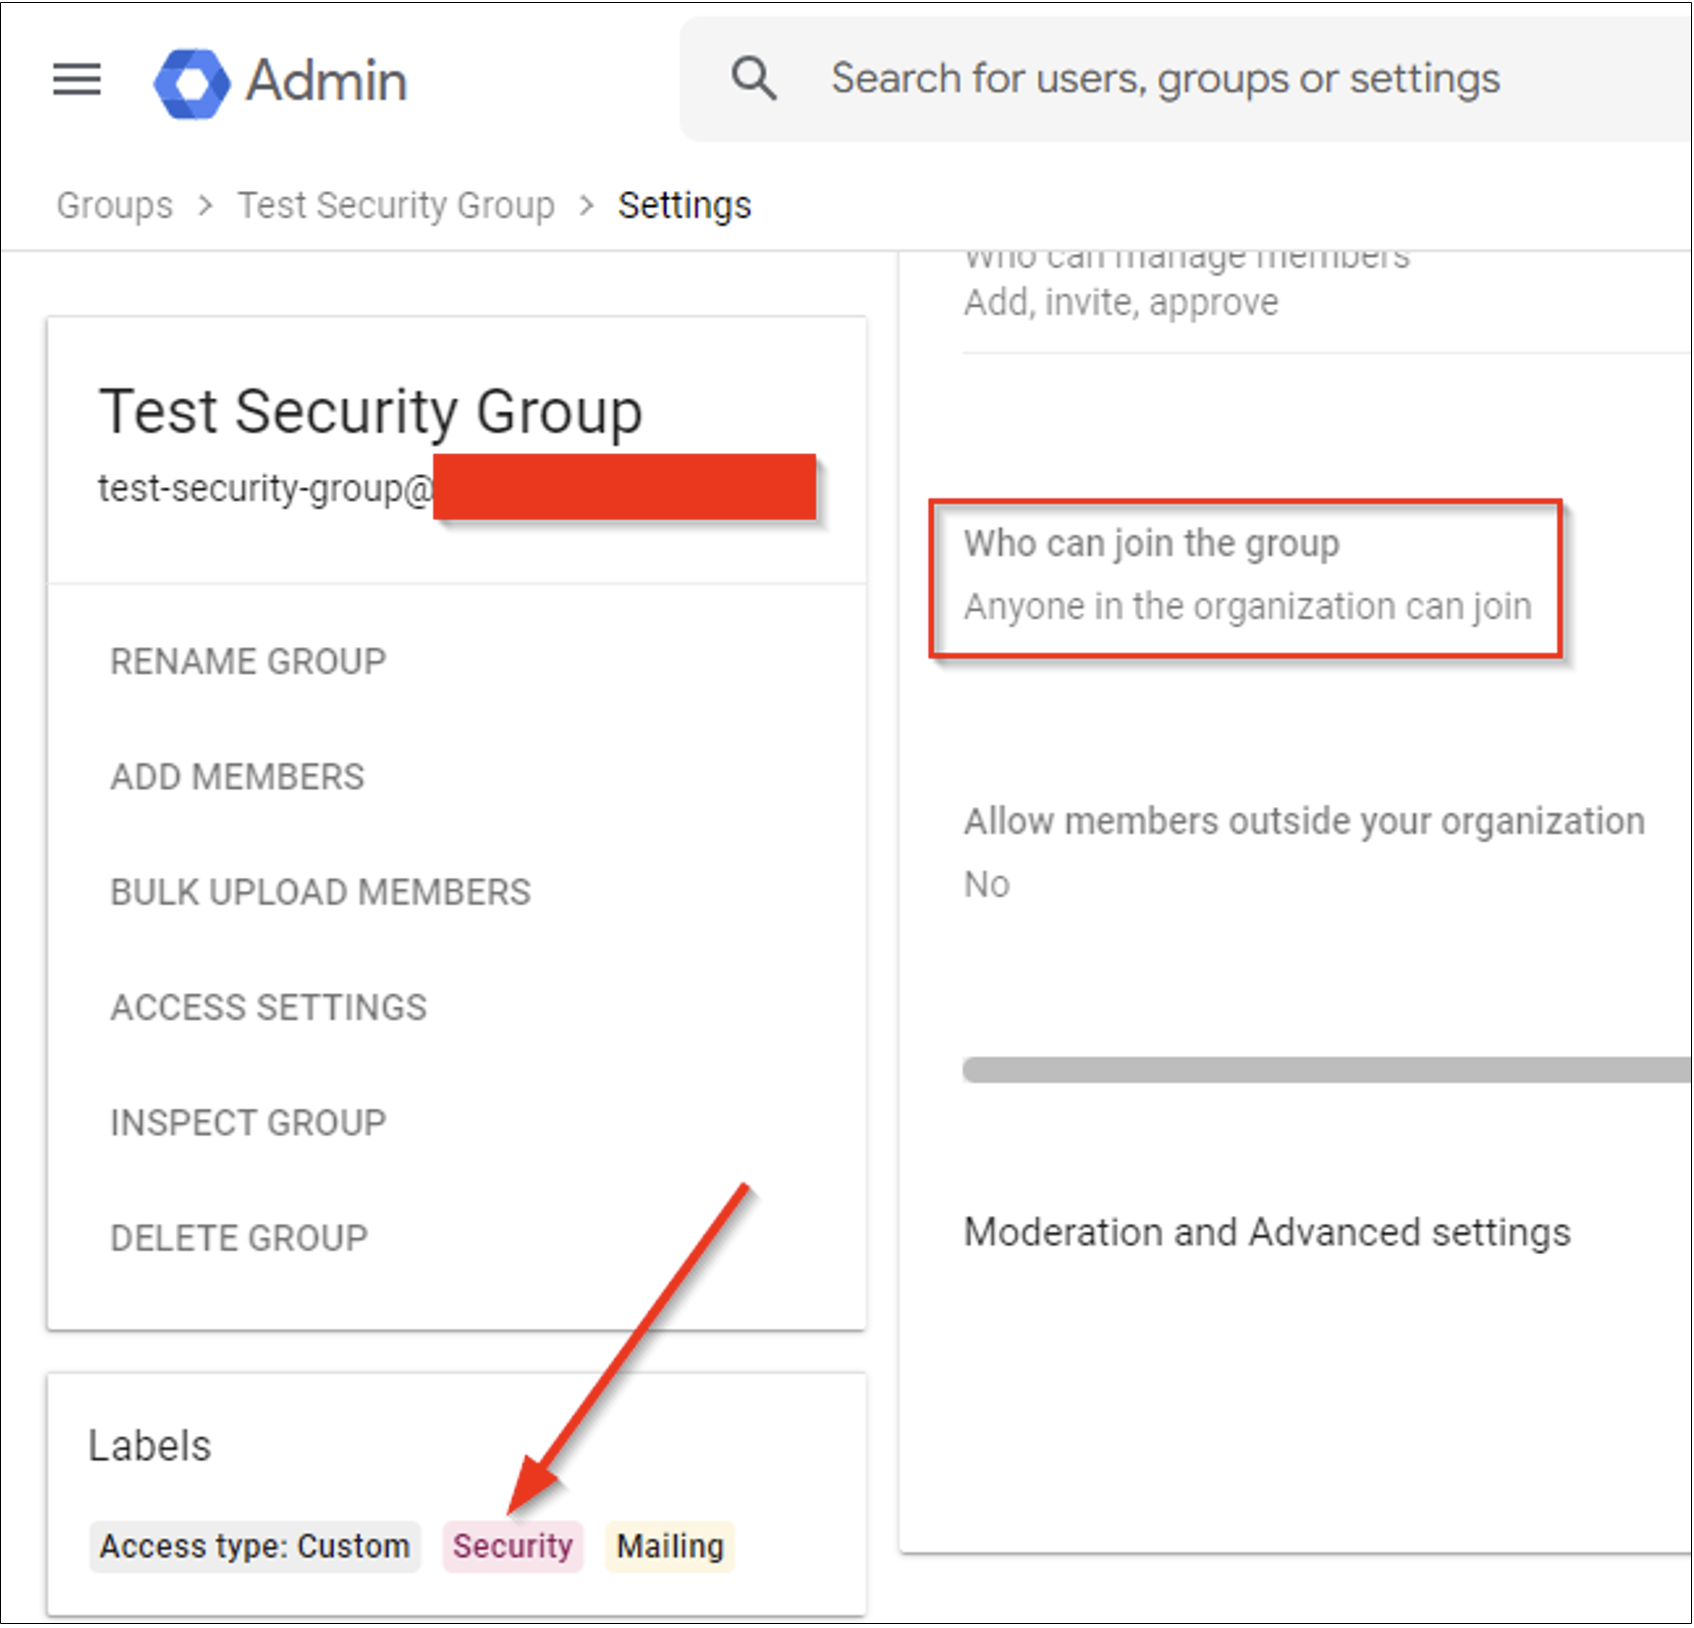Click the Mailing label chip
Screen dimensions: 1694x1628
click(x=668, y=1546)
